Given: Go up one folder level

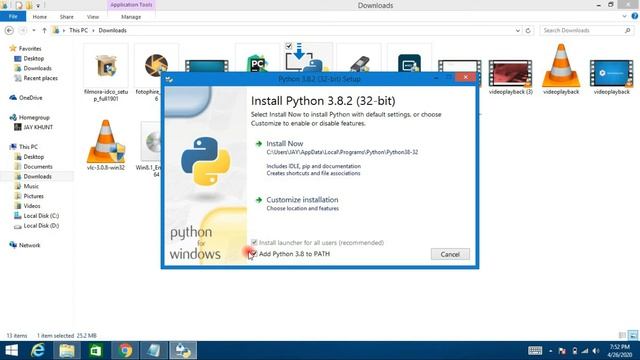Looking at the screenshot, I should click(x=44, y=31).
